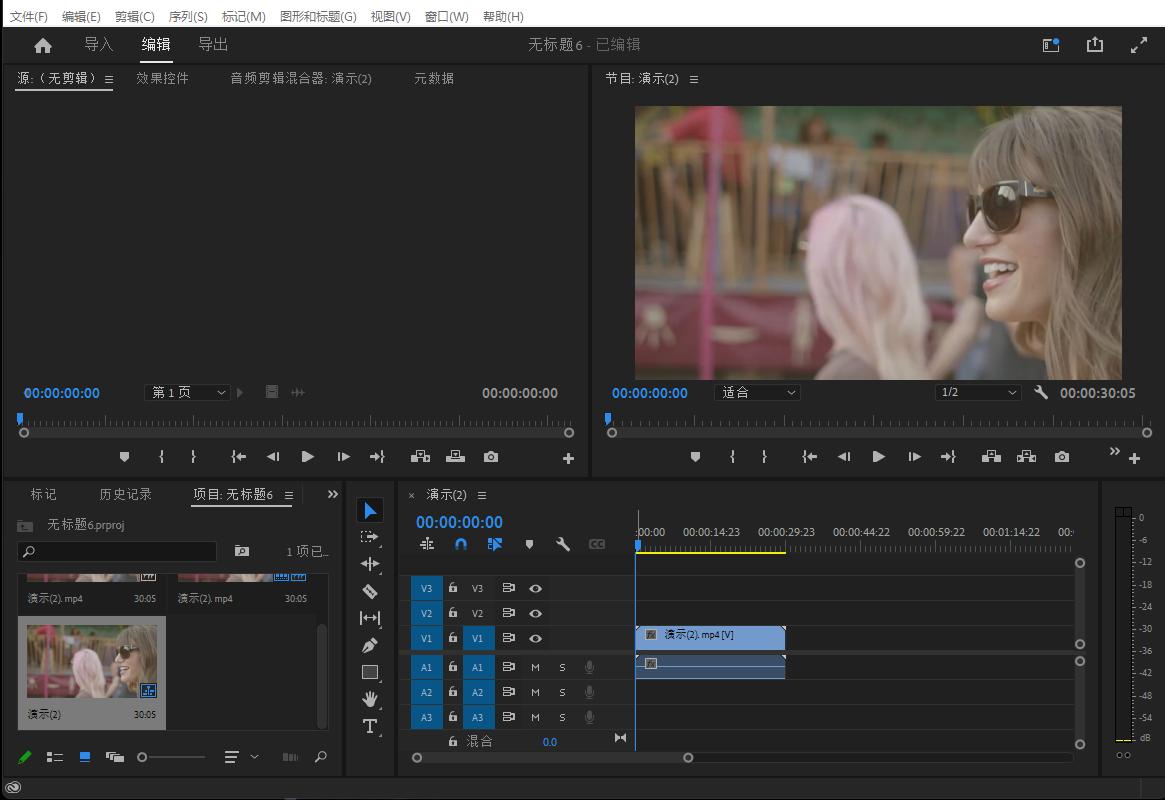Click the Home icon
The height and width of the screenshot is (800, 1165).
43,45
